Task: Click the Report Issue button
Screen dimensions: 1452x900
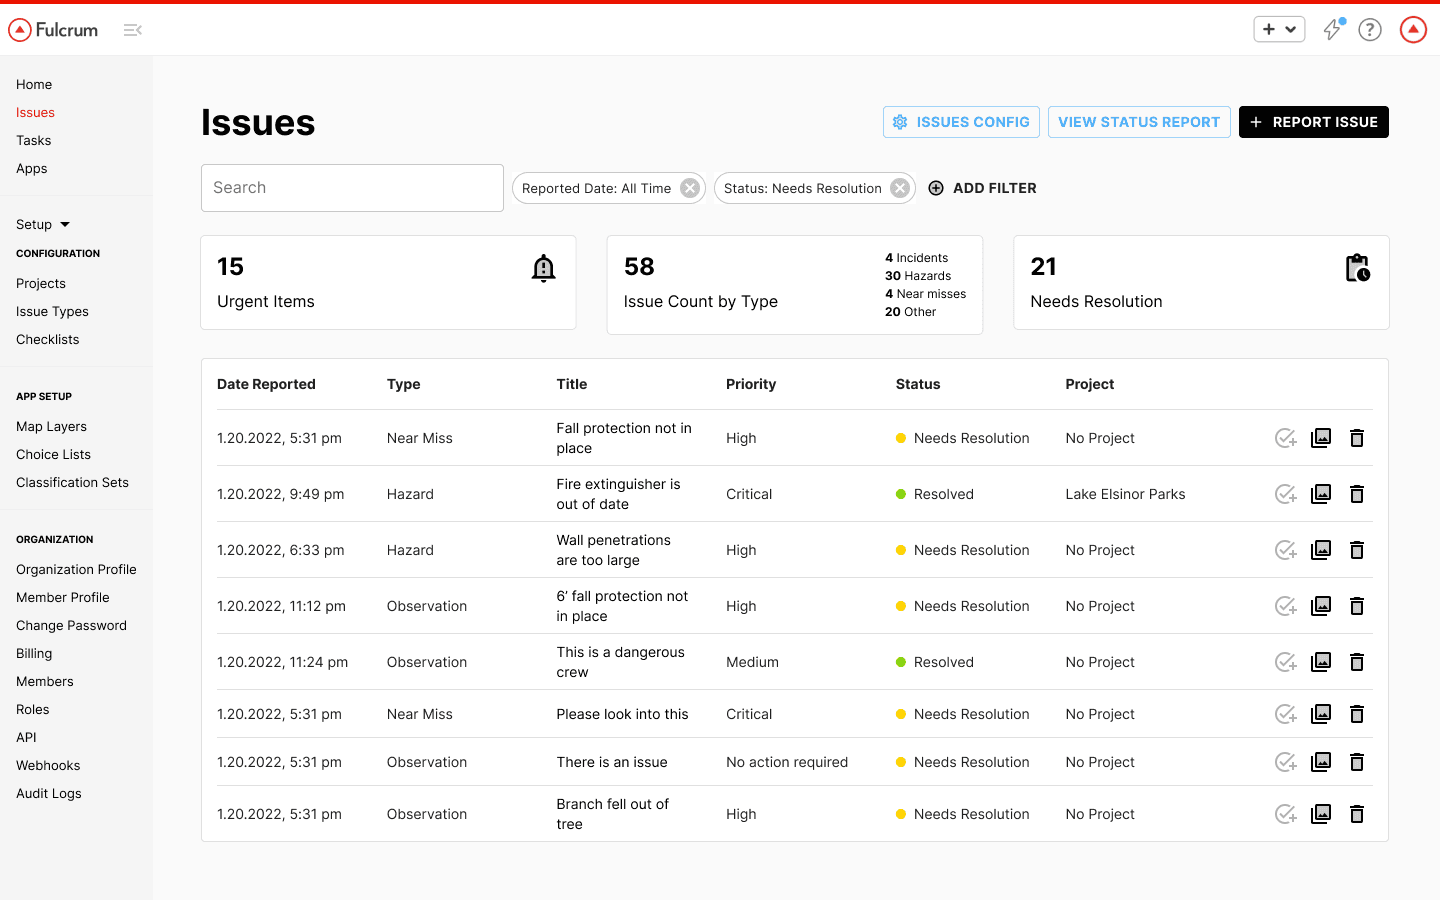Action: [1313, 122]
